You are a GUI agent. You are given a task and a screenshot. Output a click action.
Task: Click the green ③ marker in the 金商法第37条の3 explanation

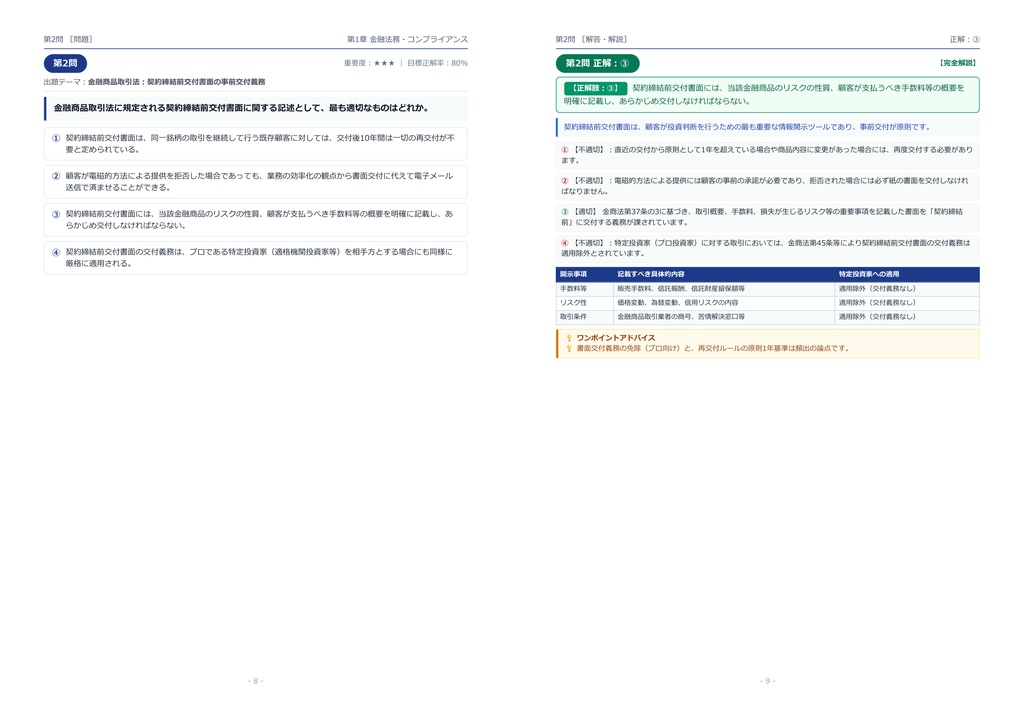(x=565, y=212)
